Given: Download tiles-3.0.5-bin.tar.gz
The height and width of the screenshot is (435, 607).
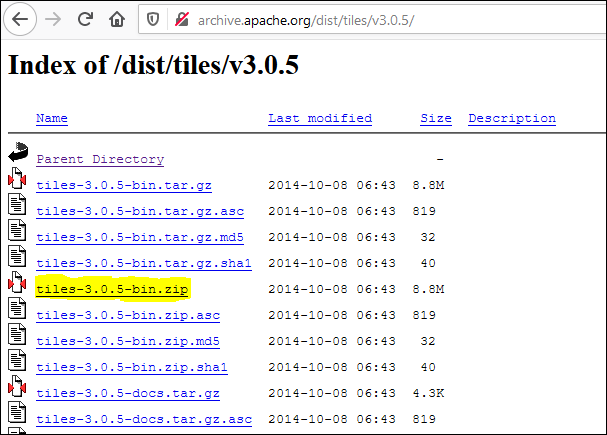Looking at the screenshot, I should click(x=124, y=185).
